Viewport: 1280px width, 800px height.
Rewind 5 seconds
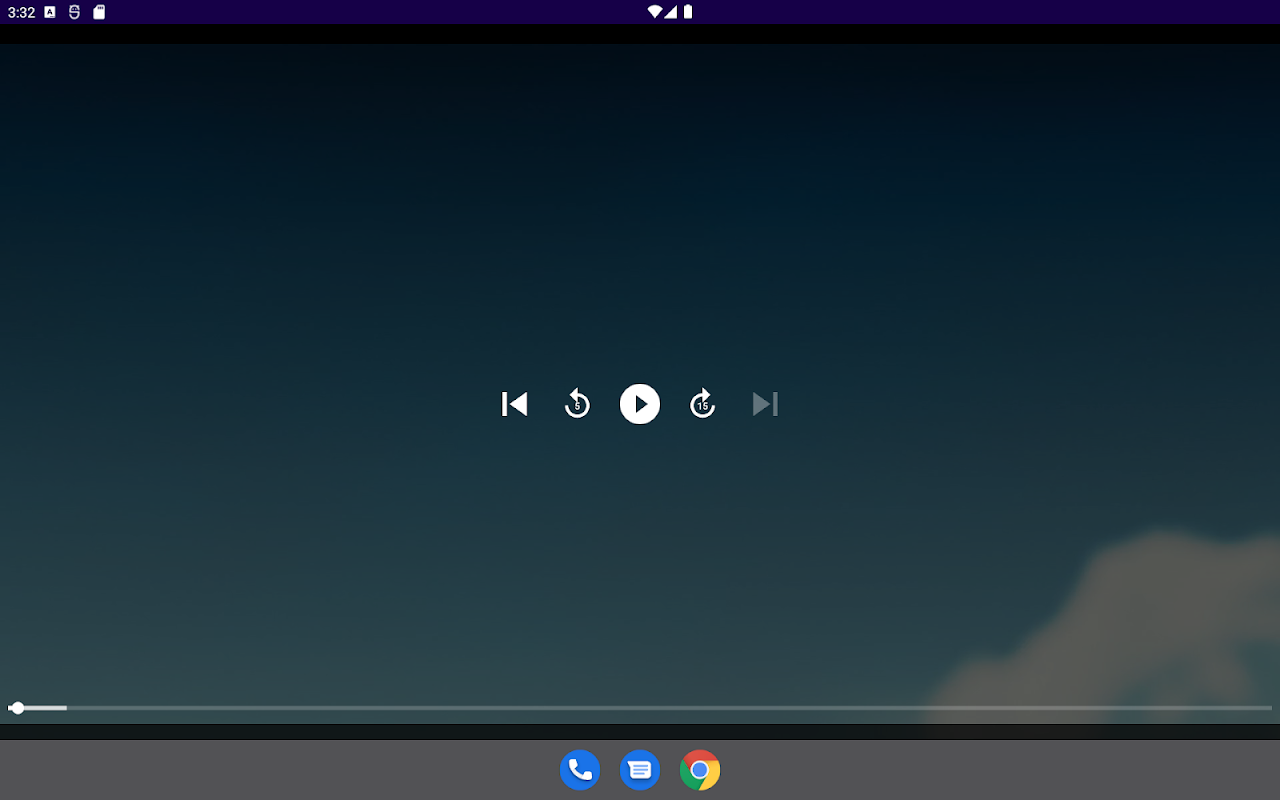pos(577,404)
